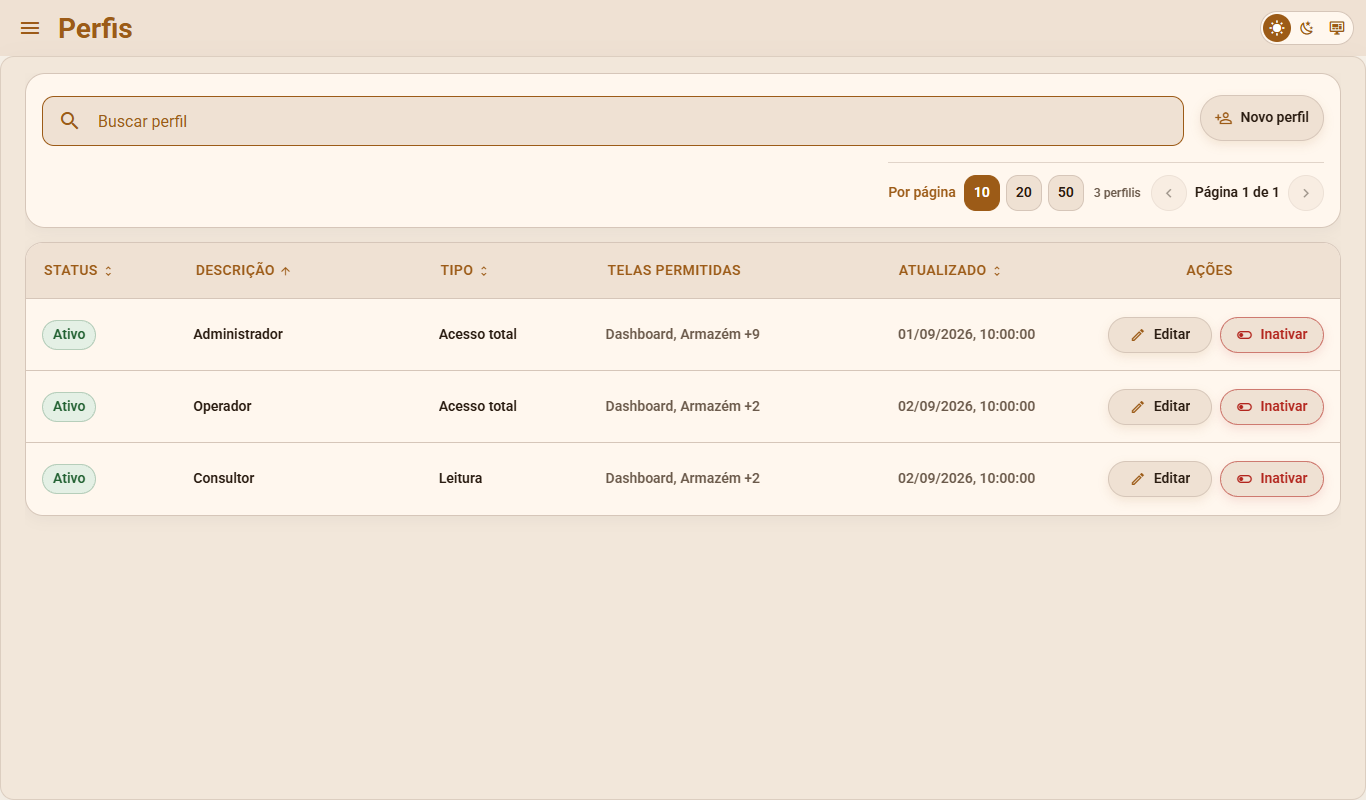Image resolution: width=1366 pixels, height=800 pixels.
Task: Switch to light theme sun icon
Action: pos(1277,28)
